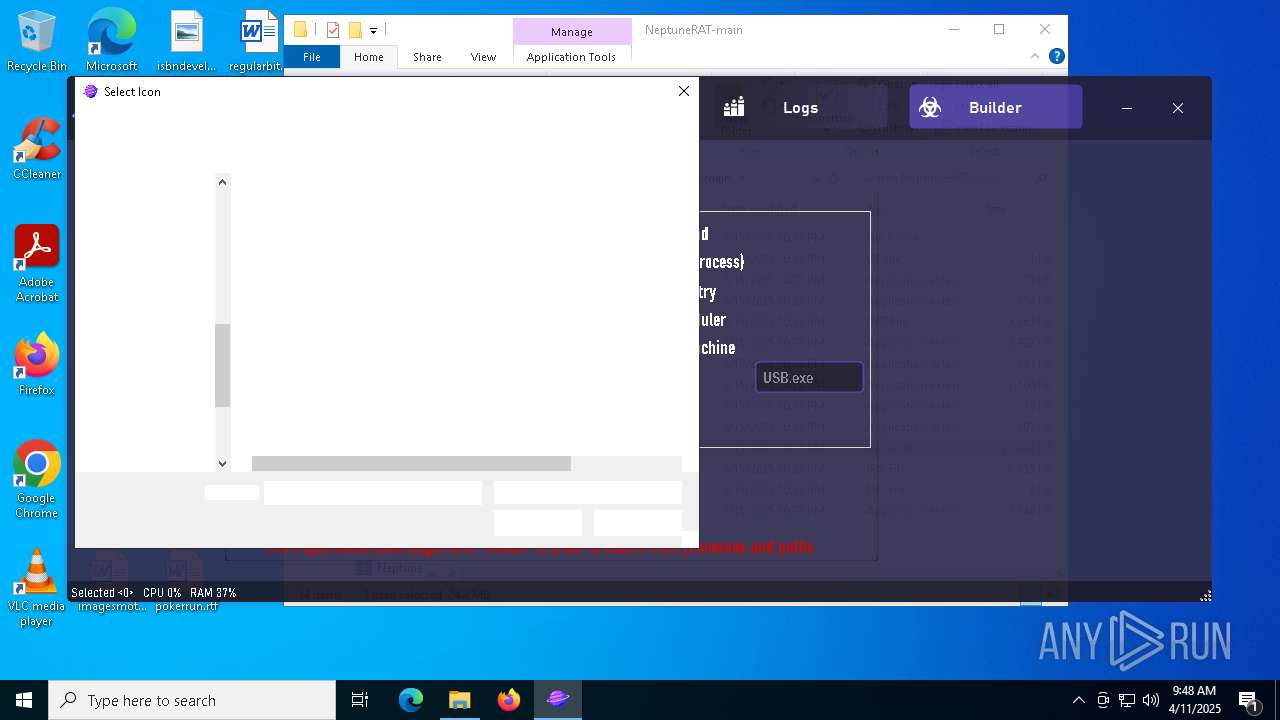
Task: Open Microsoft Edge from the taskbar
Action: [411, 700]
